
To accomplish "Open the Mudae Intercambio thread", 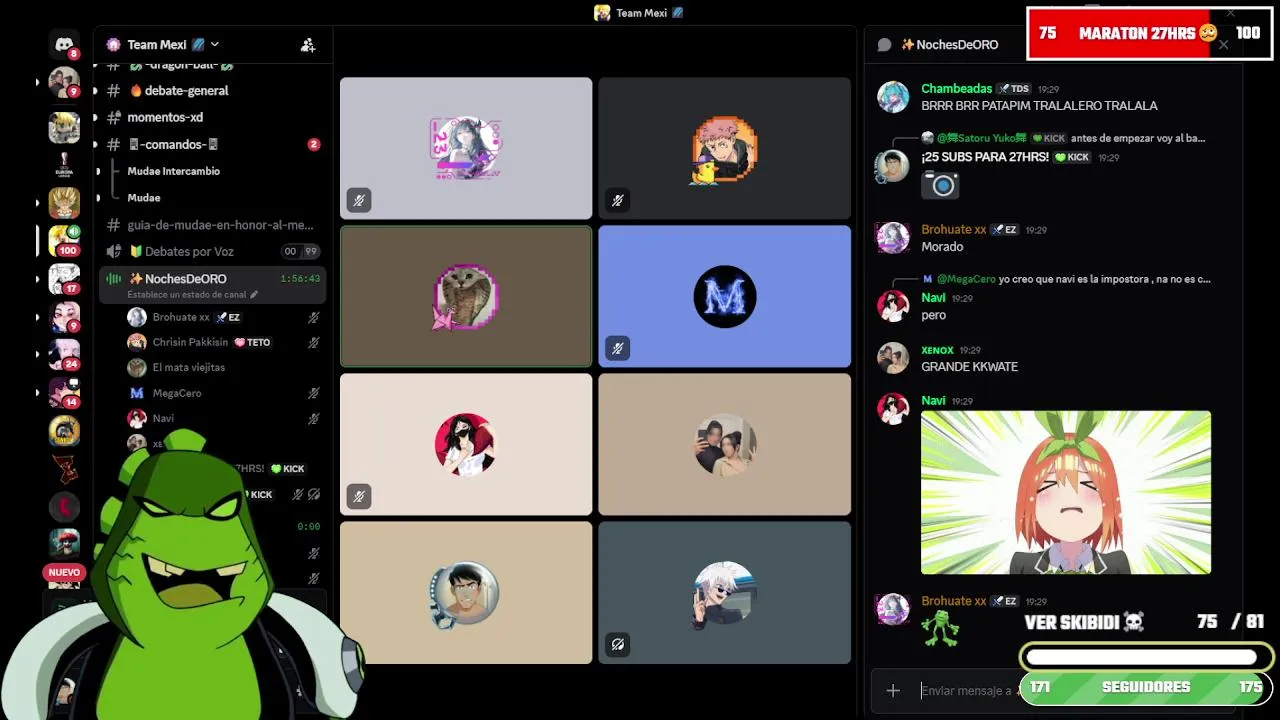I will coord(173,171).
